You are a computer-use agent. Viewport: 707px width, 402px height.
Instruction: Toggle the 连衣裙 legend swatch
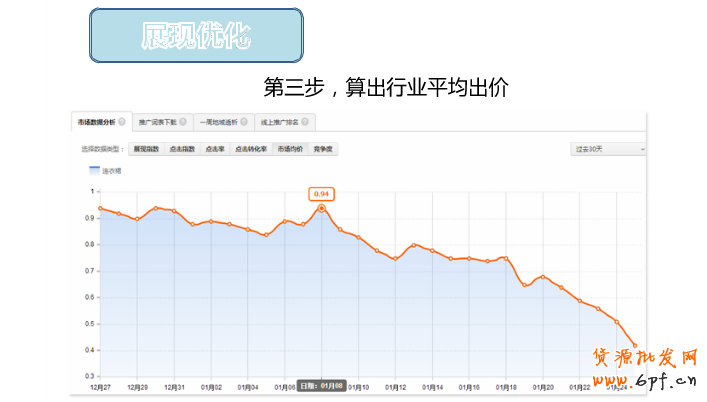coord(95,171)
